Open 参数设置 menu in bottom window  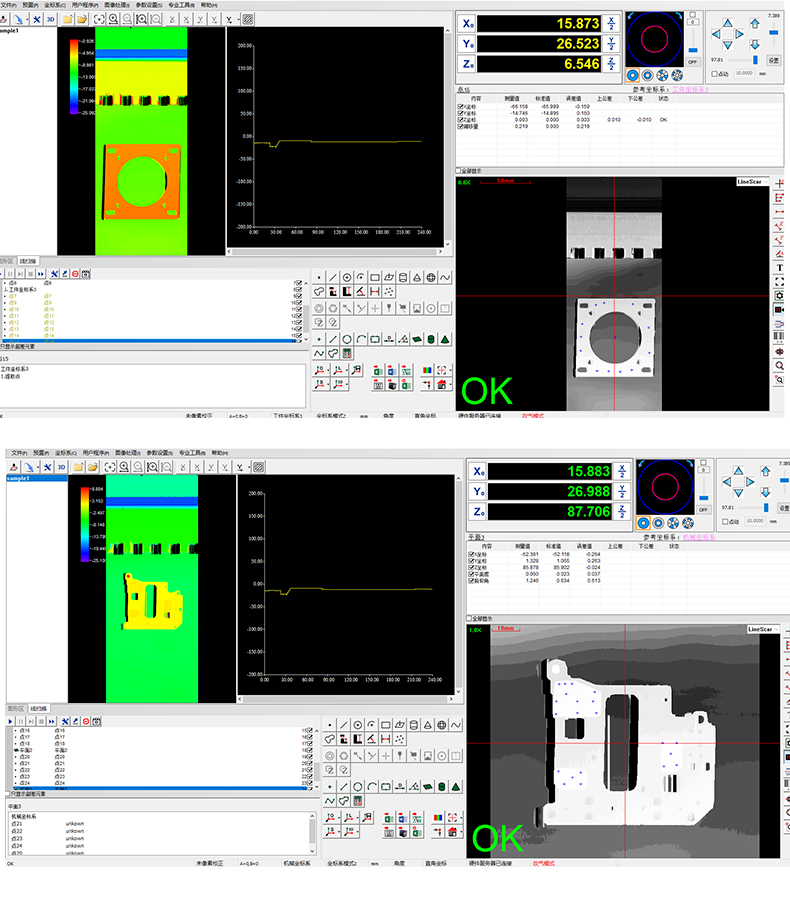tap(160, 453)
